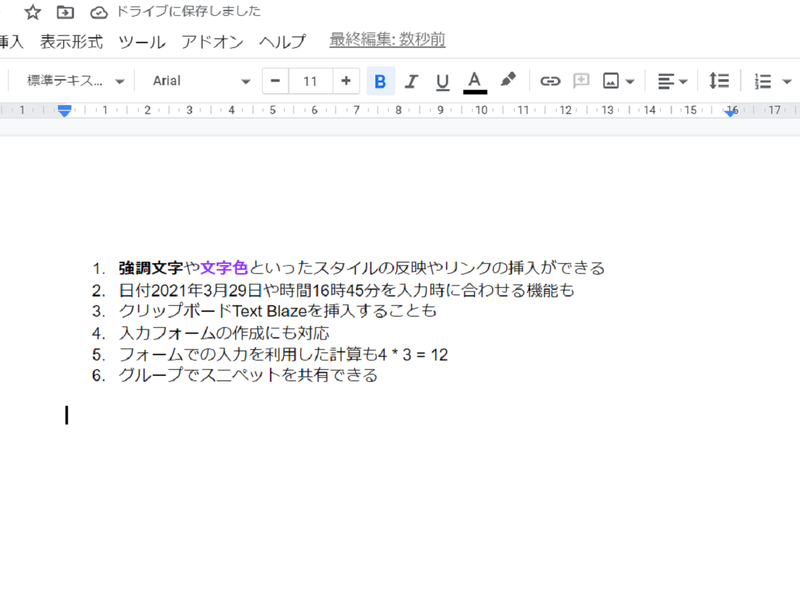Insert an image
Viewport: 800px width, 599px height.
613,80
